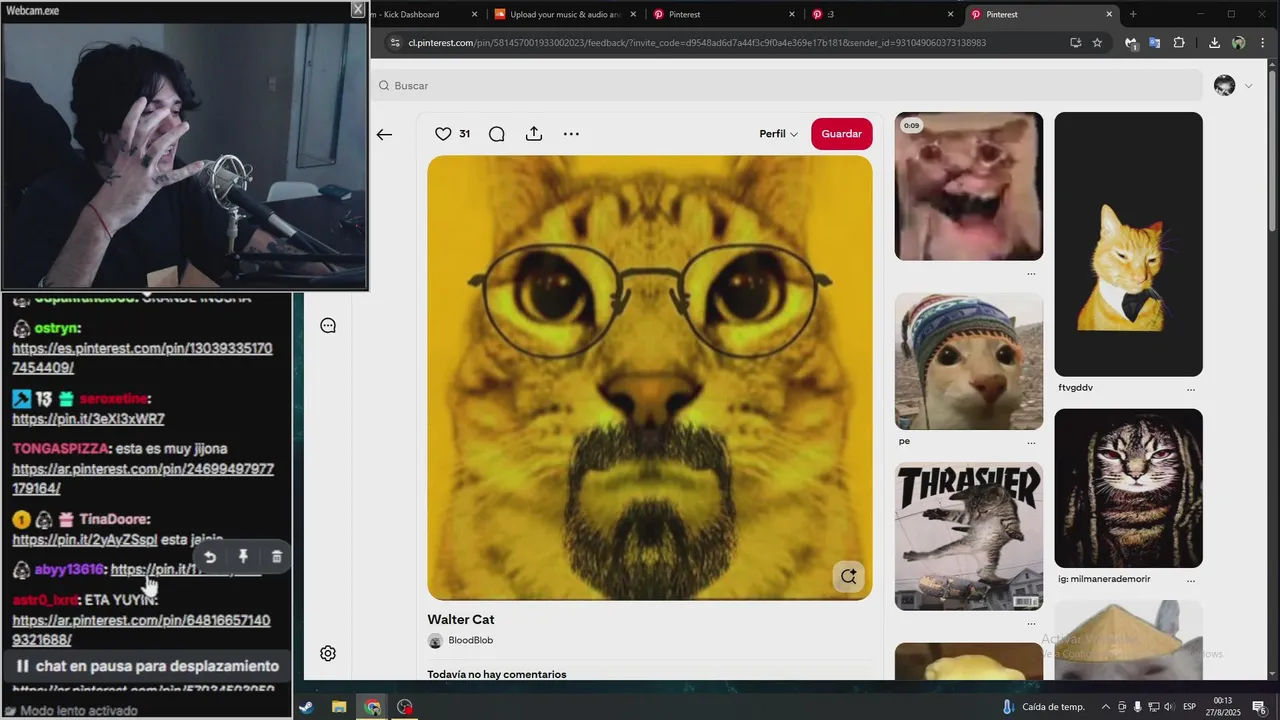
Task: Open comments speech bubble icon on pin
Action: [496, 134]
